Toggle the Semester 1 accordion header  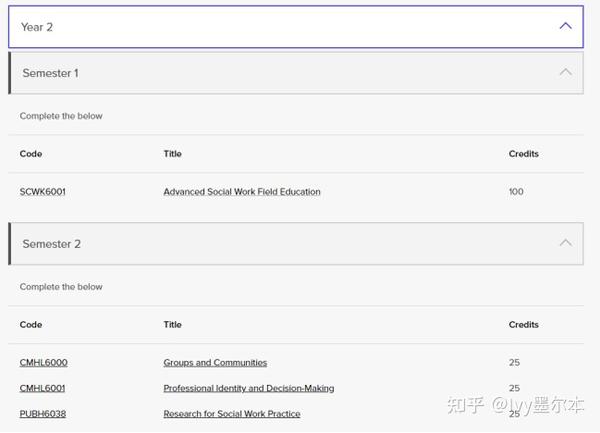click(296, 73)
